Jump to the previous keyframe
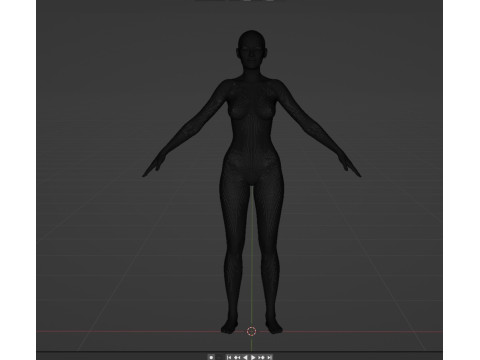The height and width of the screenshot is (360, 480). point(237,357)
